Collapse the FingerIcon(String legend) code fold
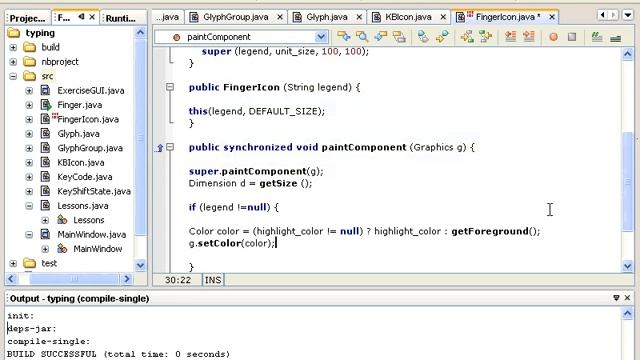This screenshot has height=360, width=640. point(170,87)
